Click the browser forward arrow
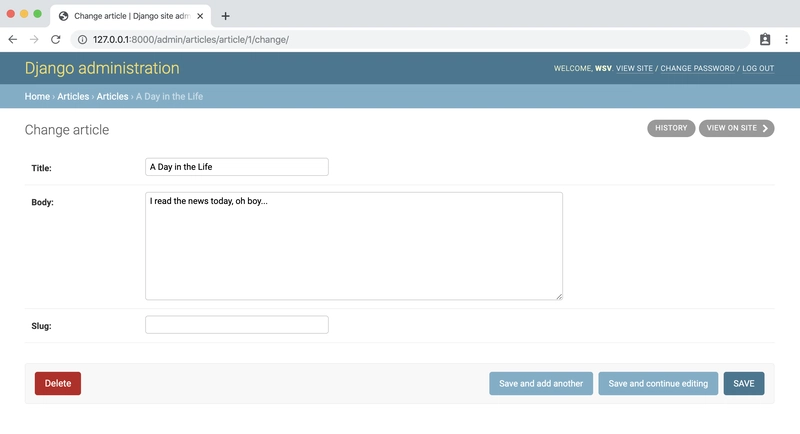This screenshot has width=800, height=434. point(34,39)
